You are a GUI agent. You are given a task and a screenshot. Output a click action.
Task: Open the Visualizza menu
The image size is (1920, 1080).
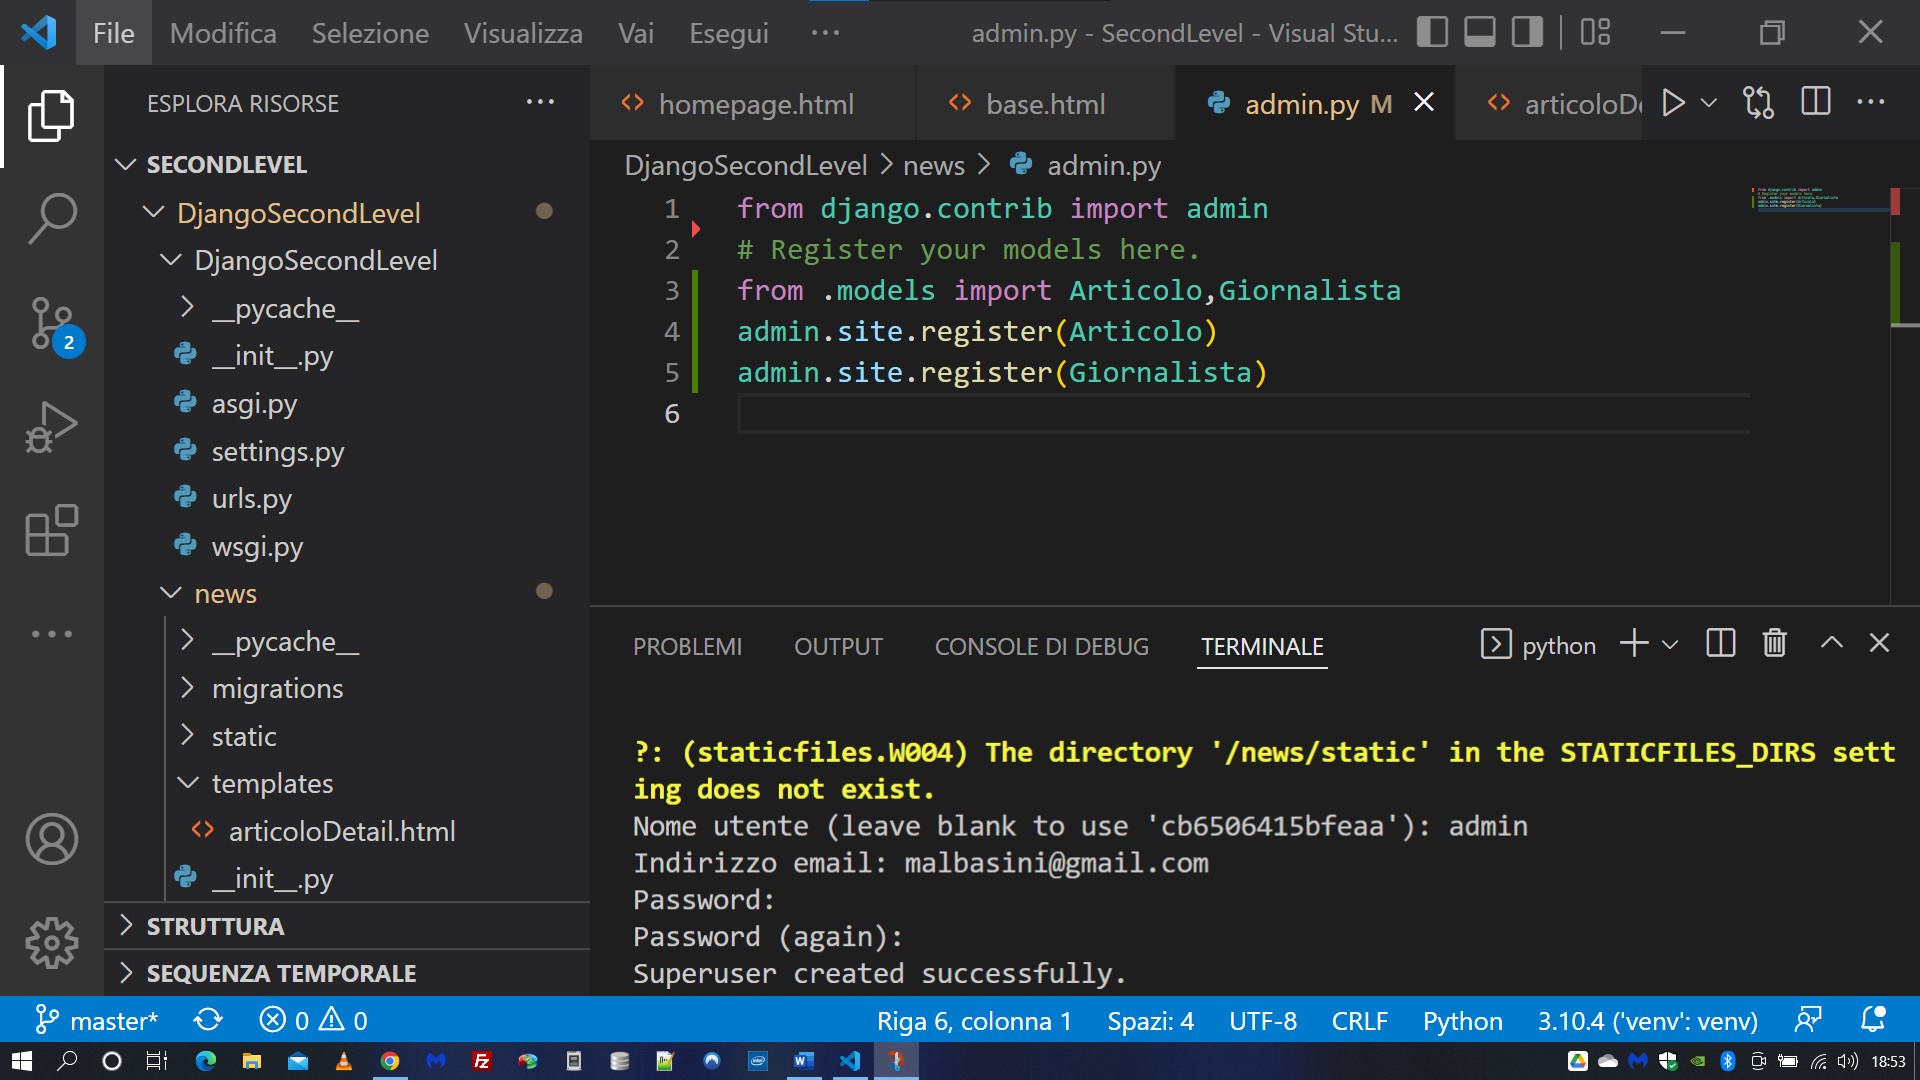click(x=523, y=33)
